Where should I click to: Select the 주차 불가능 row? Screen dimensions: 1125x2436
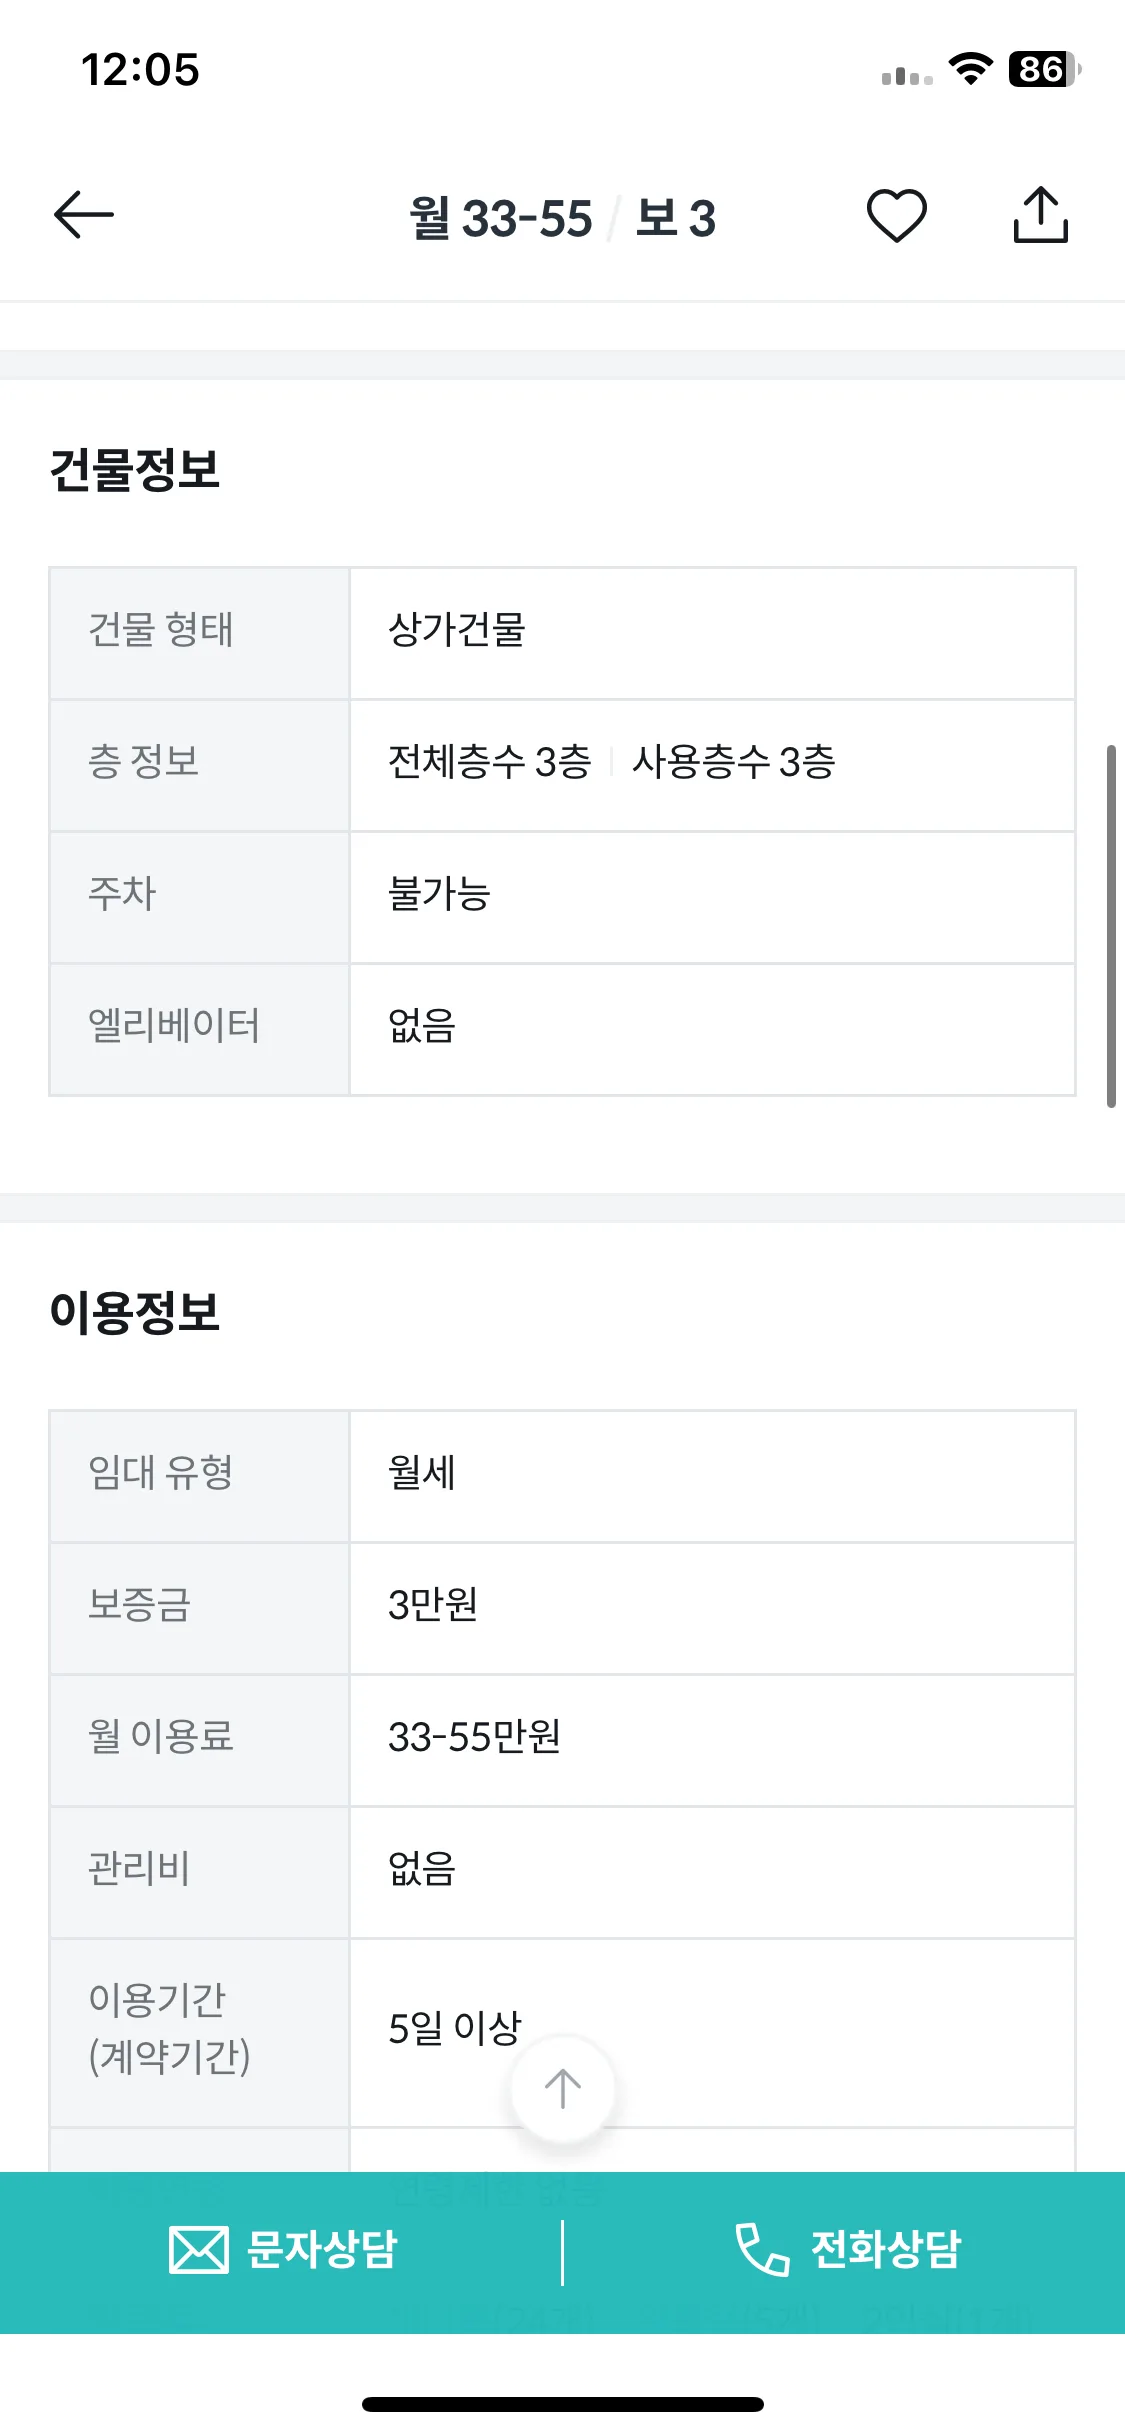click(562, 897)
